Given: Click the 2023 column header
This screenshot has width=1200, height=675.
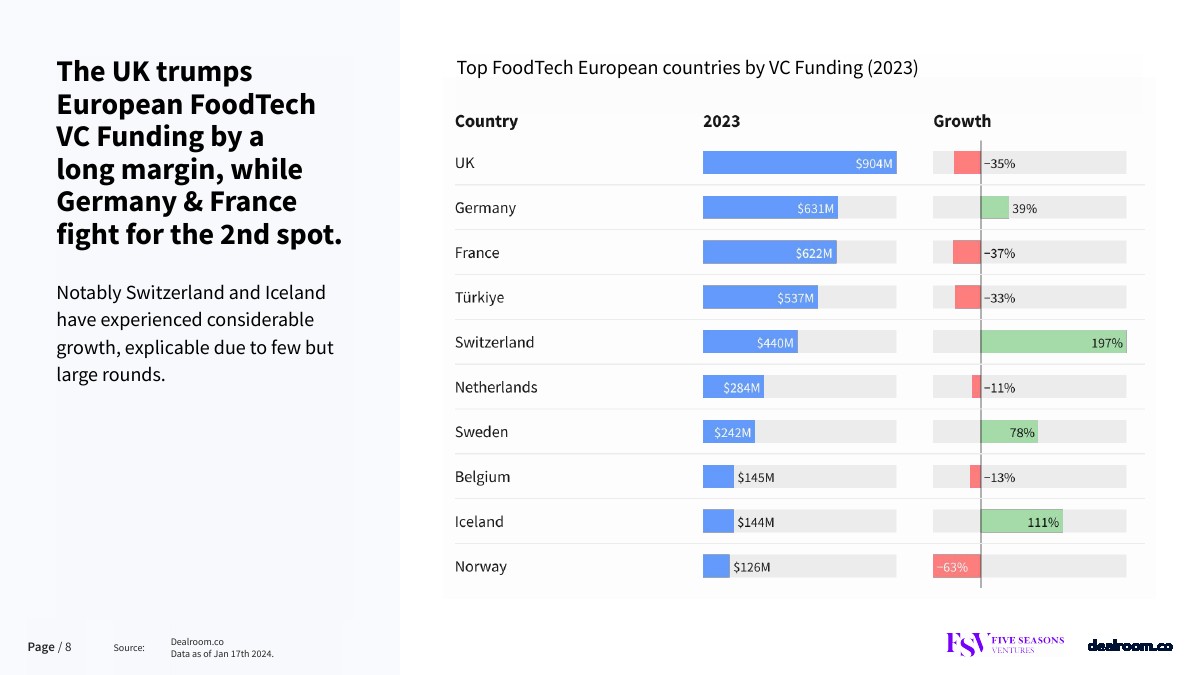Looking at the screenshot, I should click(721, 121).
